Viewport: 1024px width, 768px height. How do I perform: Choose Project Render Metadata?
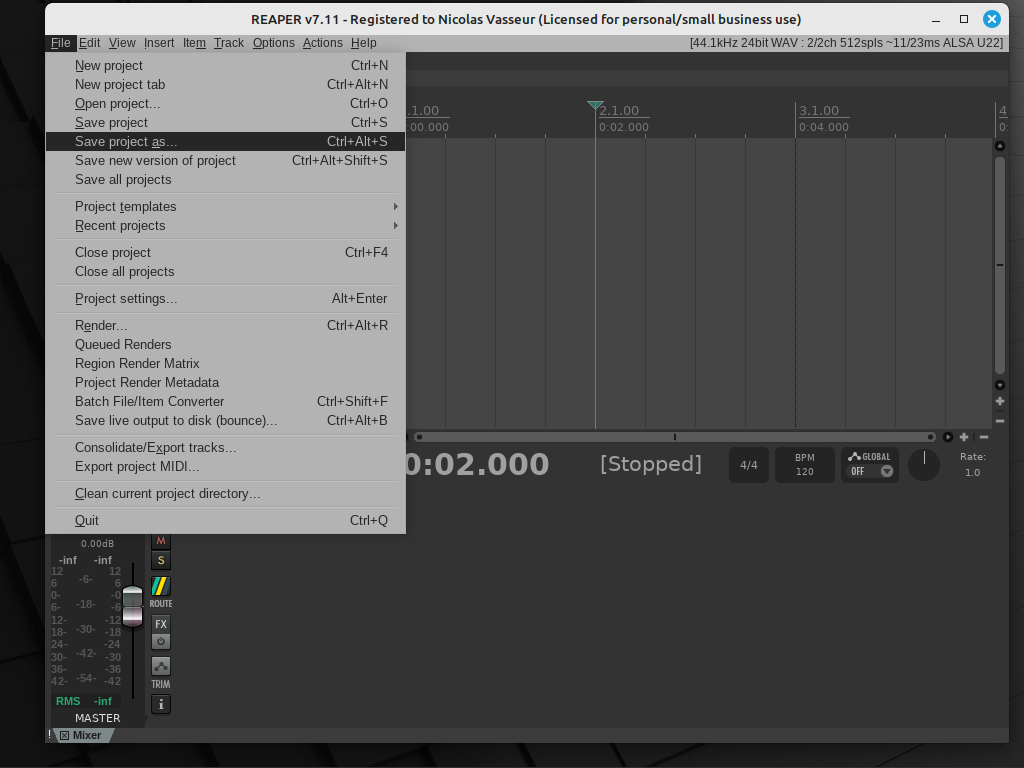click(226, 382)
